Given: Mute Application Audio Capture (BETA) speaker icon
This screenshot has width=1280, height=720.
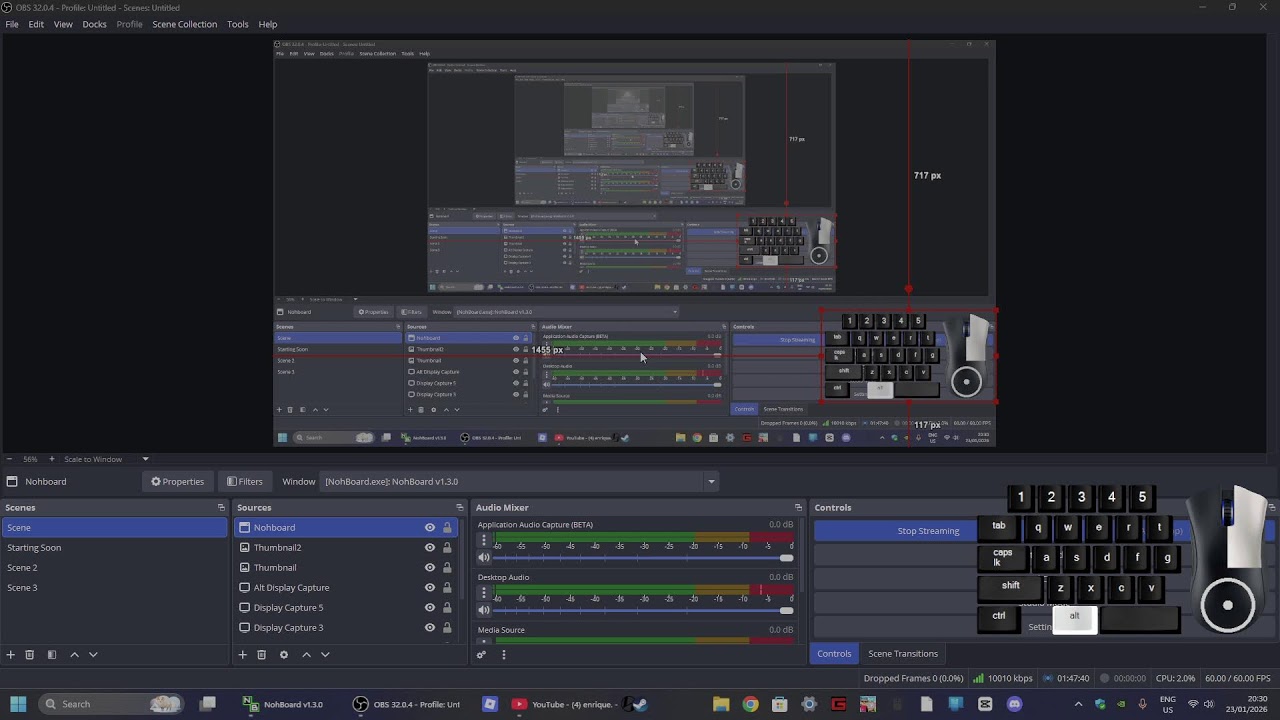Looking at the screenshot, I should pyautogui.click(x=485, y=558).
